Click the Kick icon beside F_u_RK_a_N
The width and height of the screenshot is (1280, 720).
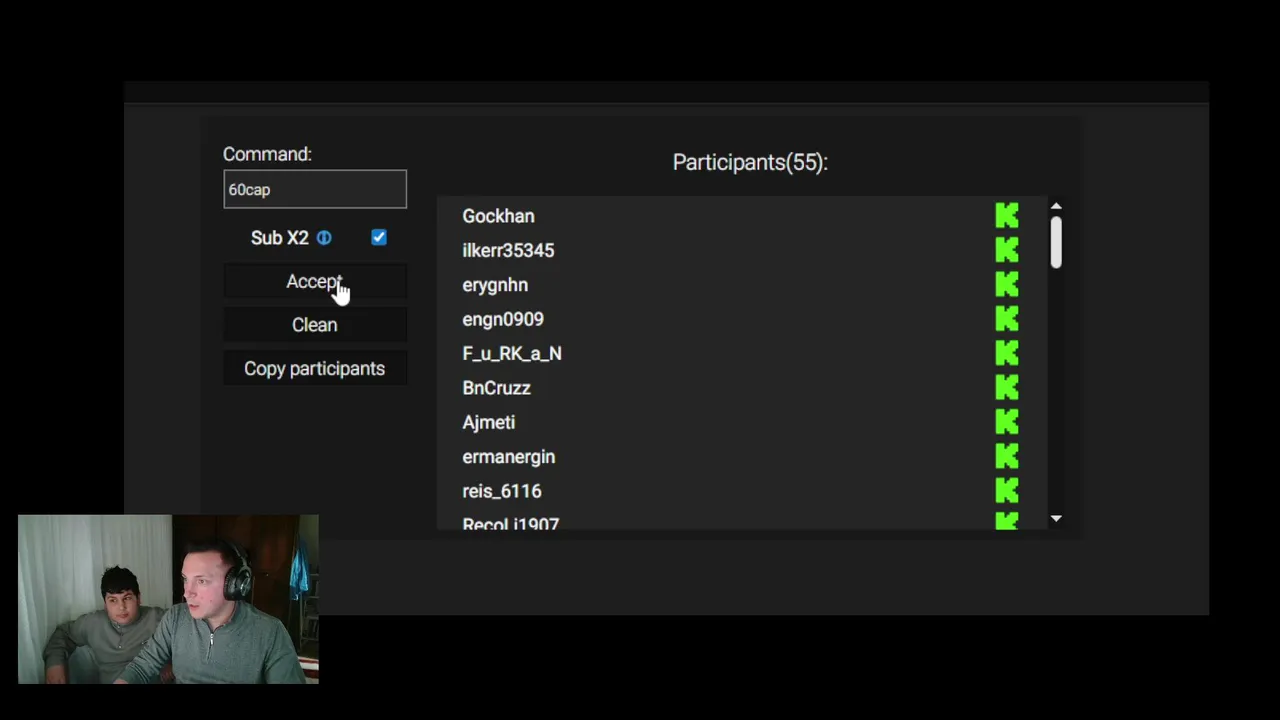(x=1007, y=353)
